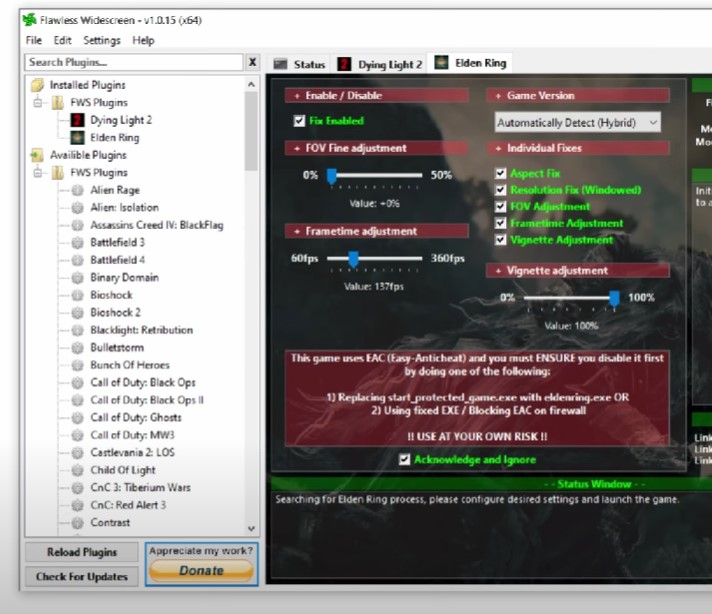Collapse the installed FWS Plugins tree node
The image size is (712, 614).
[38, 103]
